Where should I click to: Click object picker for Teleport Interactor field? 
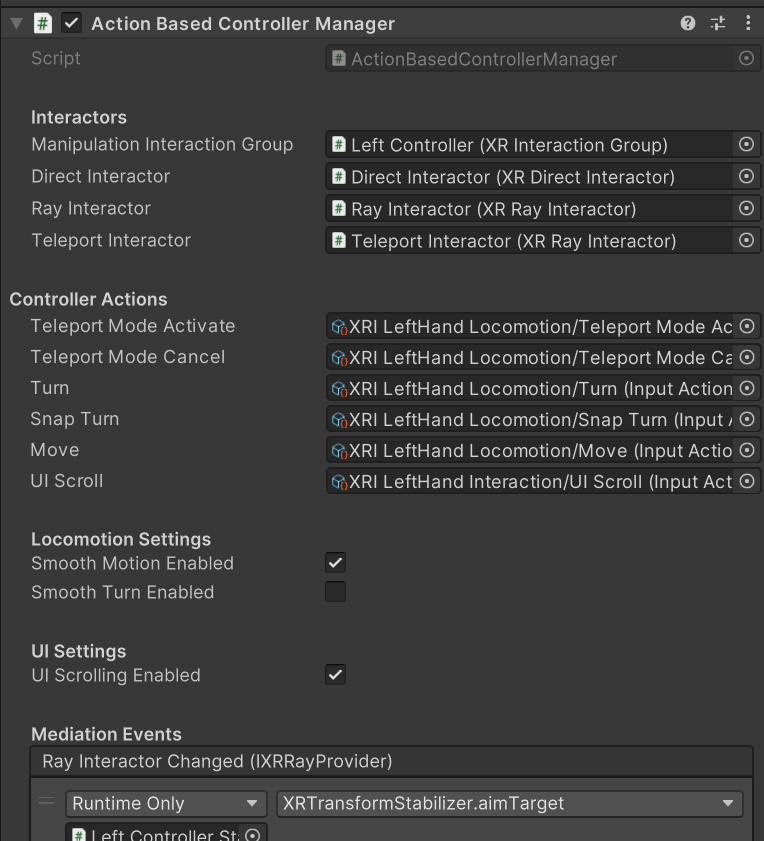(746, 241)
